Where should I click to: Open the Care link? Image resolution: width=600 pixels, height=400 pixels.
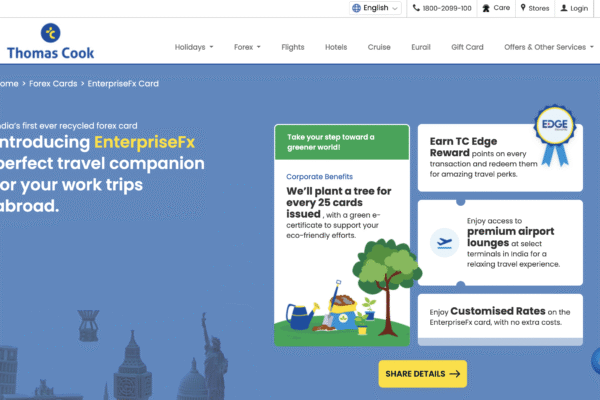(x=496, y=8)
